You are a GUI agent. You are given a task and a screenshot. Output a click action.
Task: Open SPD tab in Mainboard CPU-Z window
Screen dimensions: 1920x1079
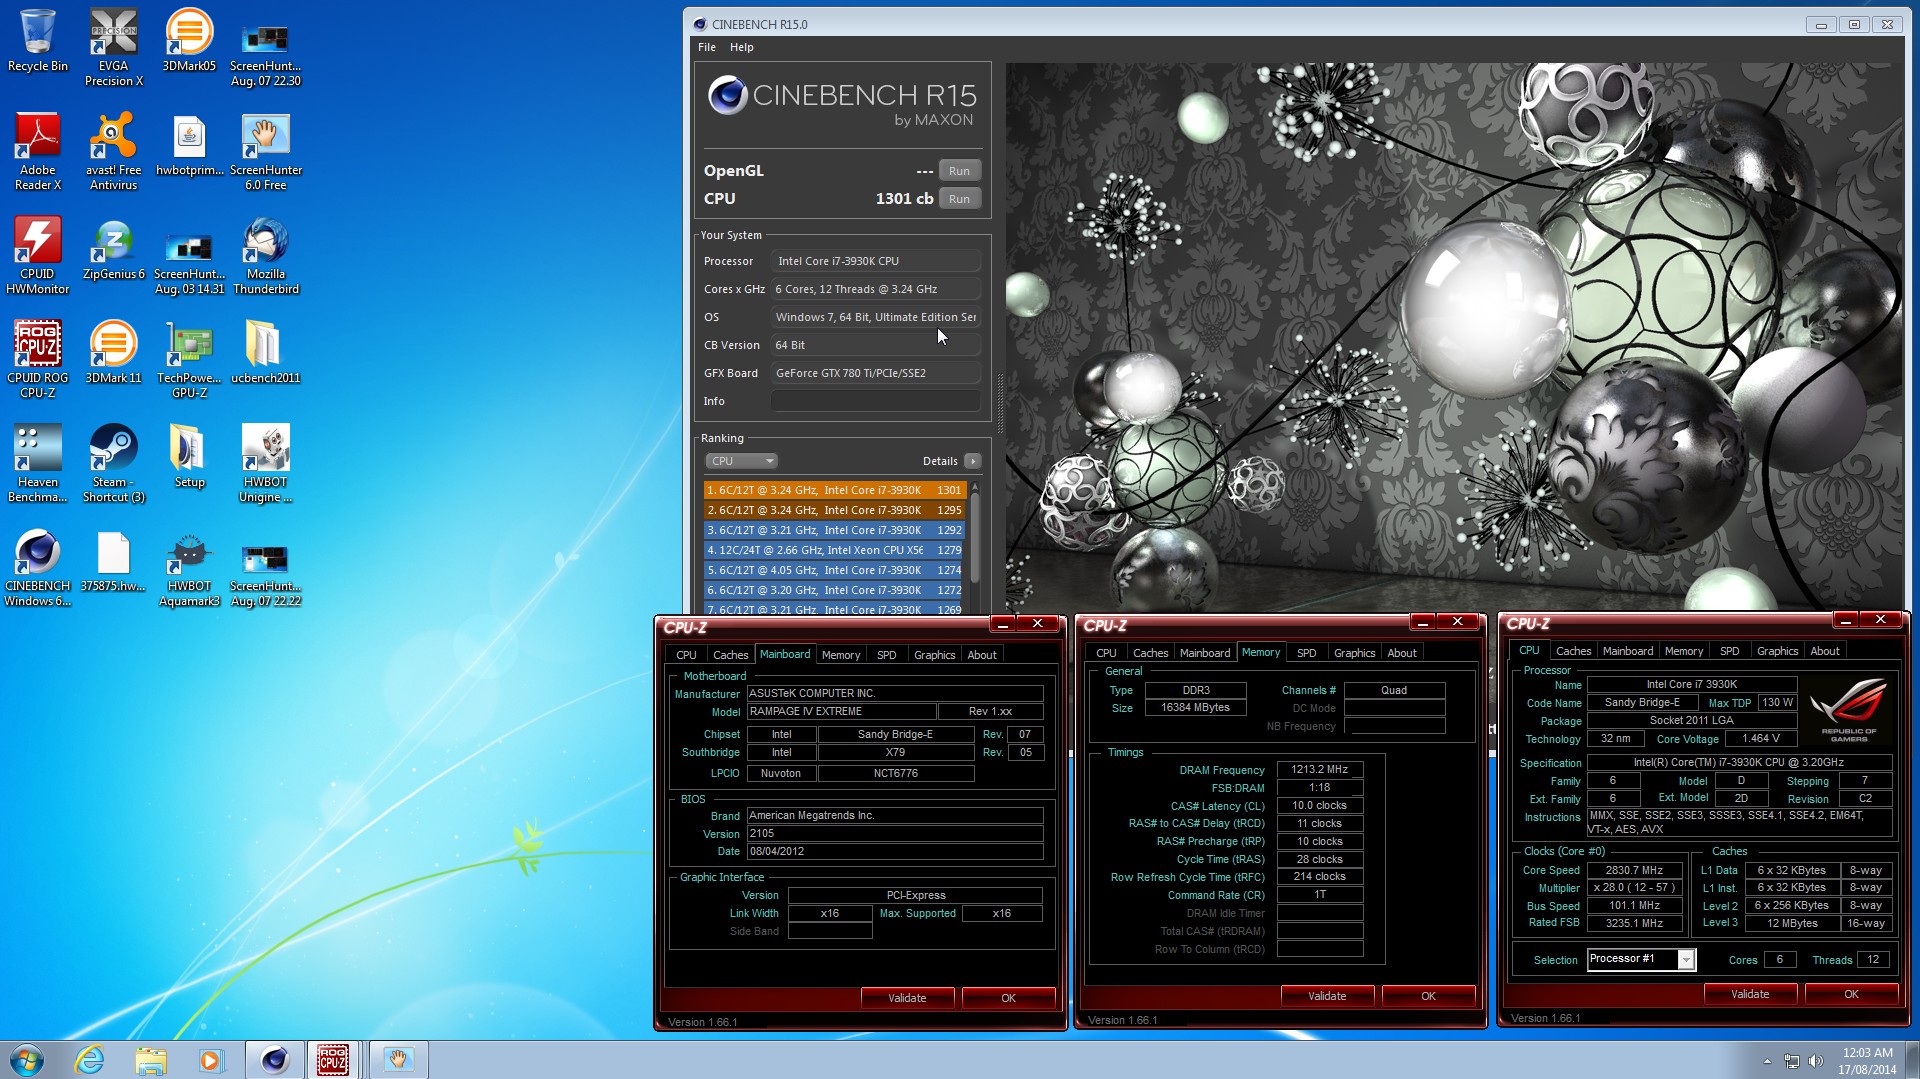point(887,655)
